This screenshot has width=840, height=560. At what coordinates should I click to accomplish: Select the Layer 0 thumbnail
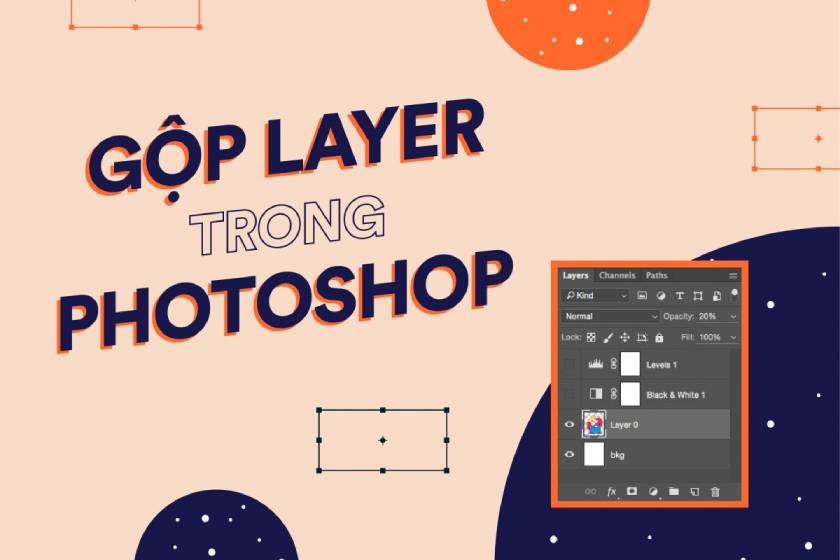pos(594,424)
